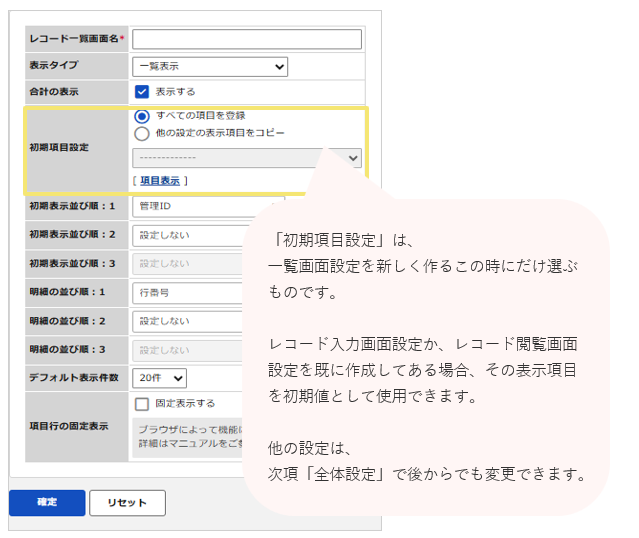The height and width of the screenshot is (538, 639).
Task: Select the 他の設定の表示項目をコピー radio button
Action: coord(142,134)
